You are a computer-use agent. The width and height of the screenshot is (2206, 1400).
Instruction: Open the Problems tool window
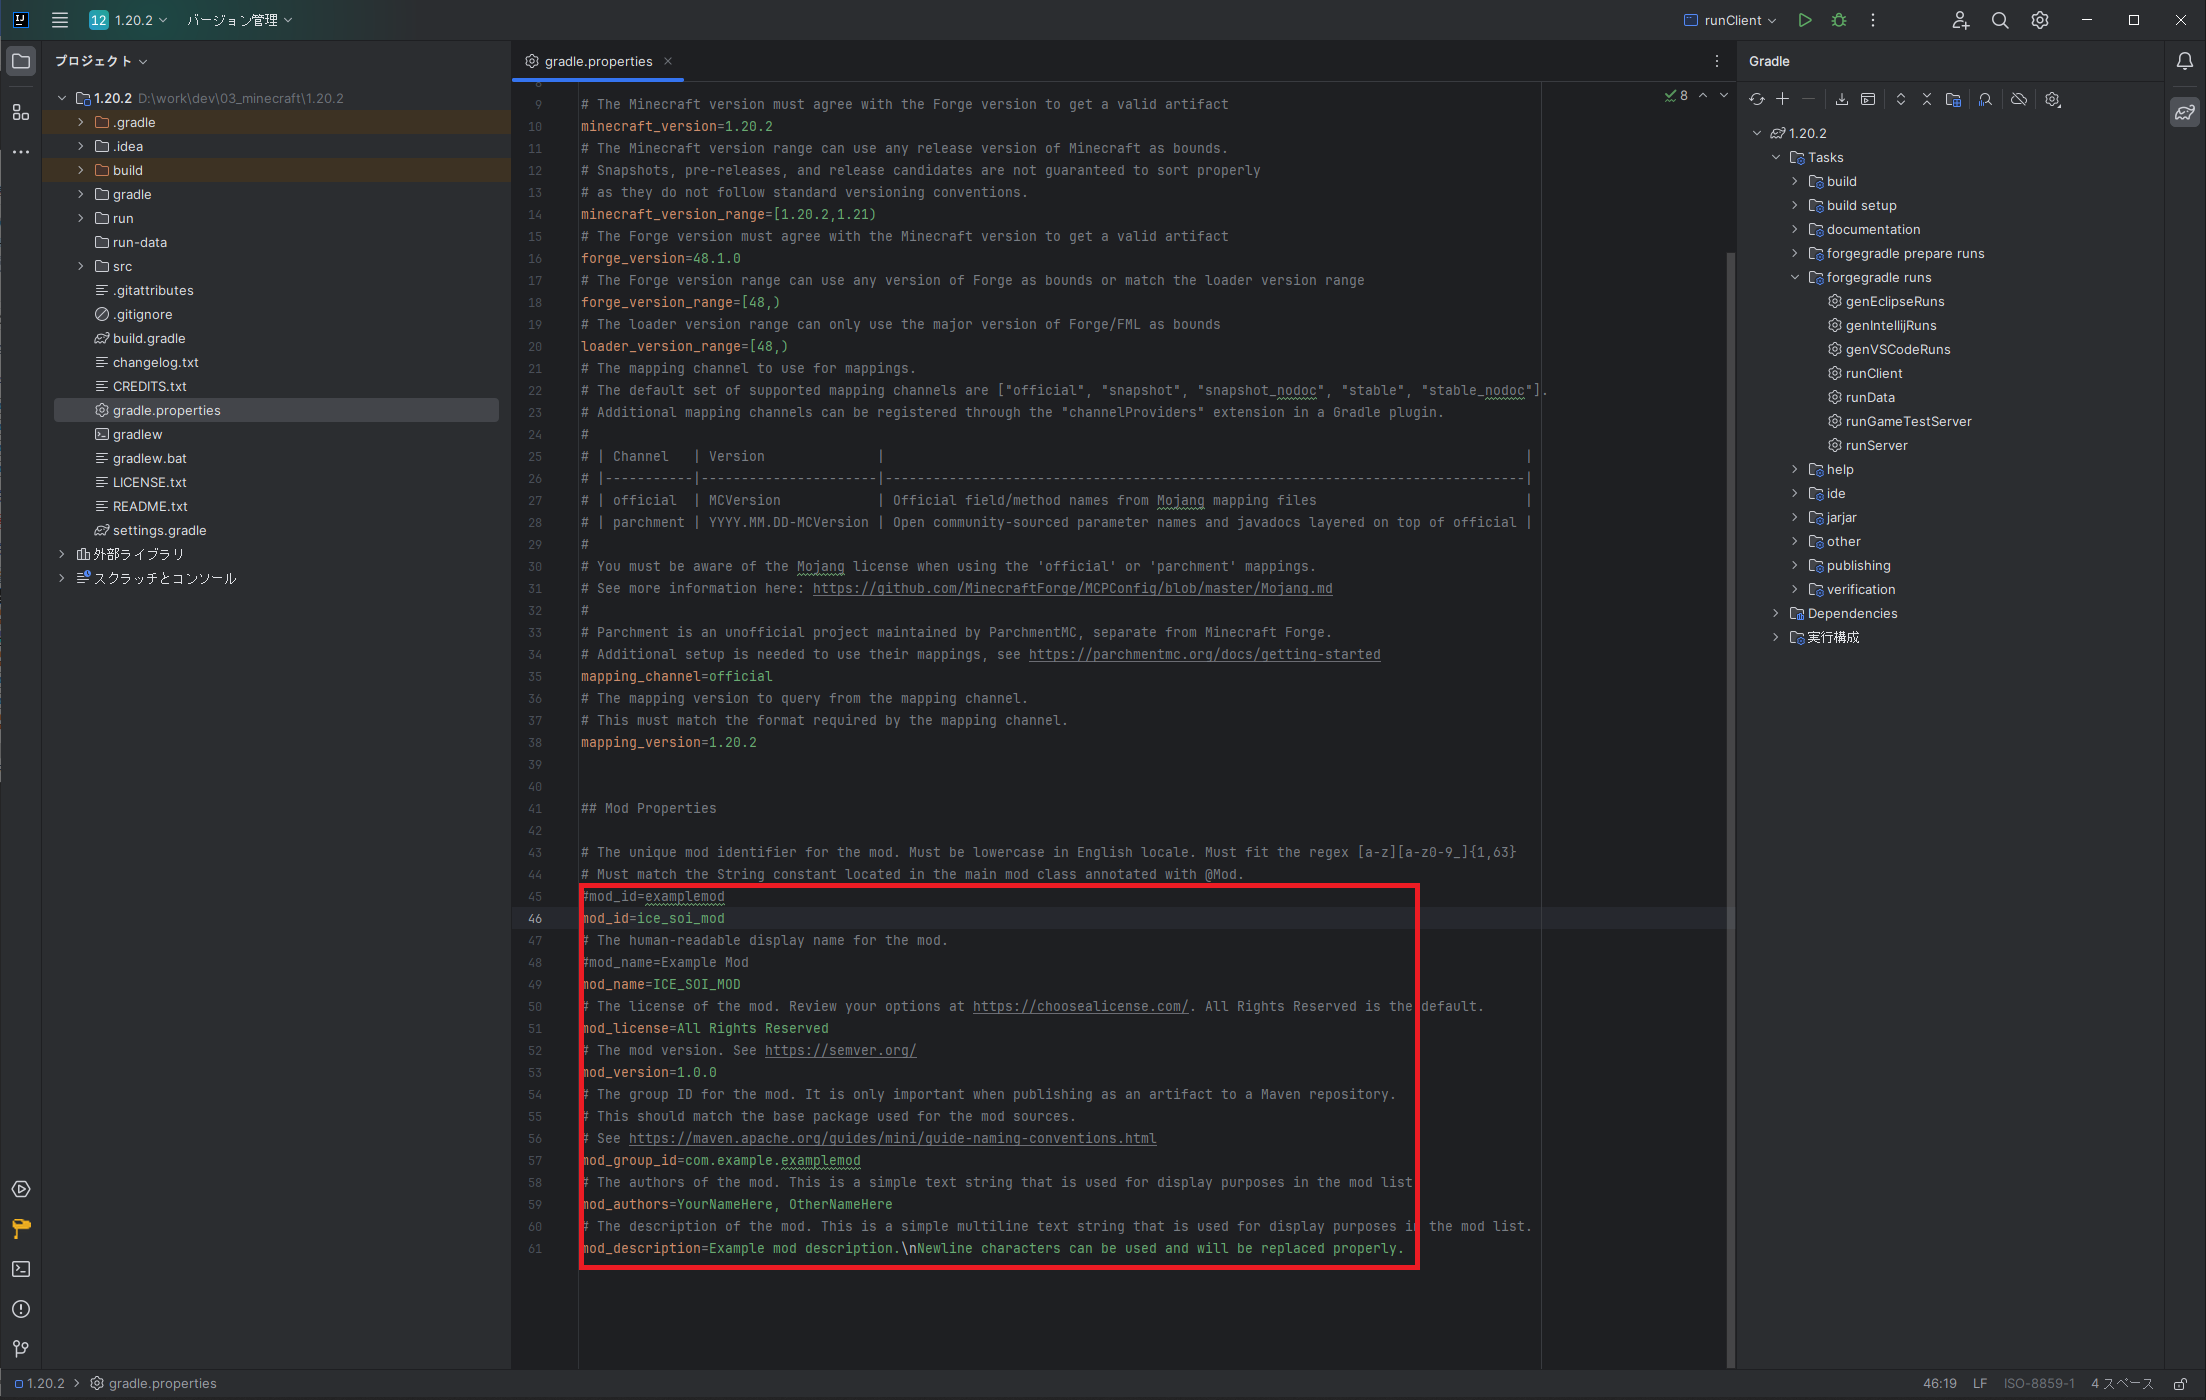[20, 1309]
